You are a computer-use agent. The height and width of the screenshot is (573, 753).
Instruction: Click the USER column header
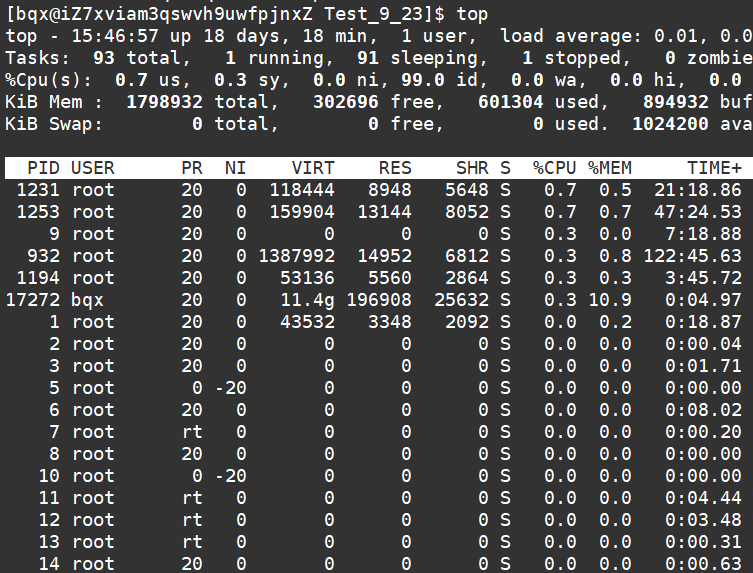point(93,168)
